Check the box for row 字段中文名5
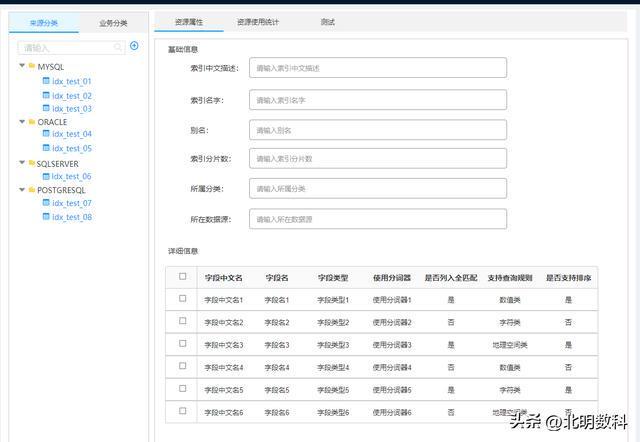Image resolution: width=640 pixels, height=442 pixels. tap(182, 388)
